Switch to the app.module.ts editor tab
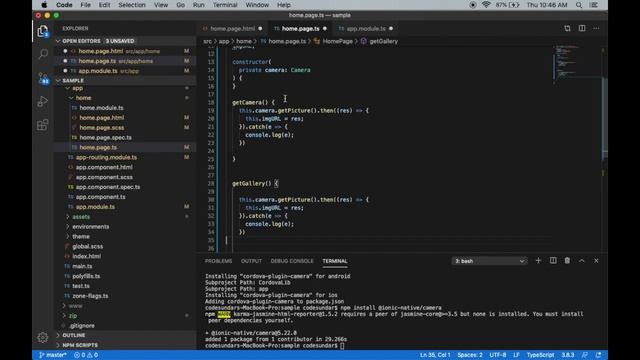Image resolution: width=640 pixels, height=360 pixels. click(366, 29)
